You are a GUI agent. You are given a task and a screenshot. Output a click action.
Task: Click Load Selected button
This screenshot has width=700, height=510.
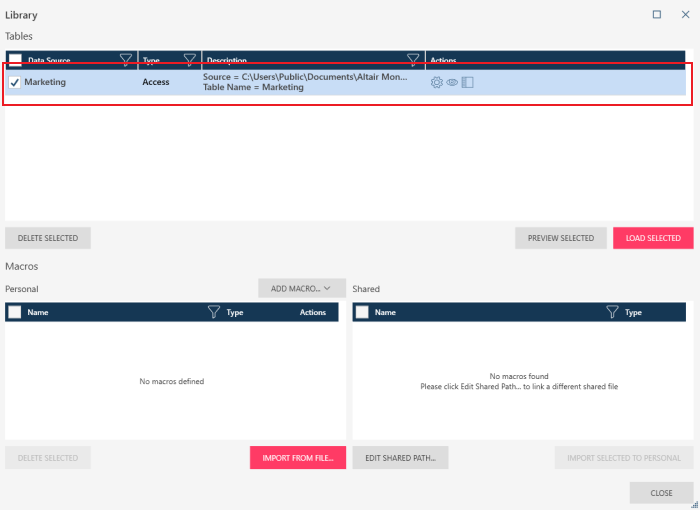click(652, 238)
